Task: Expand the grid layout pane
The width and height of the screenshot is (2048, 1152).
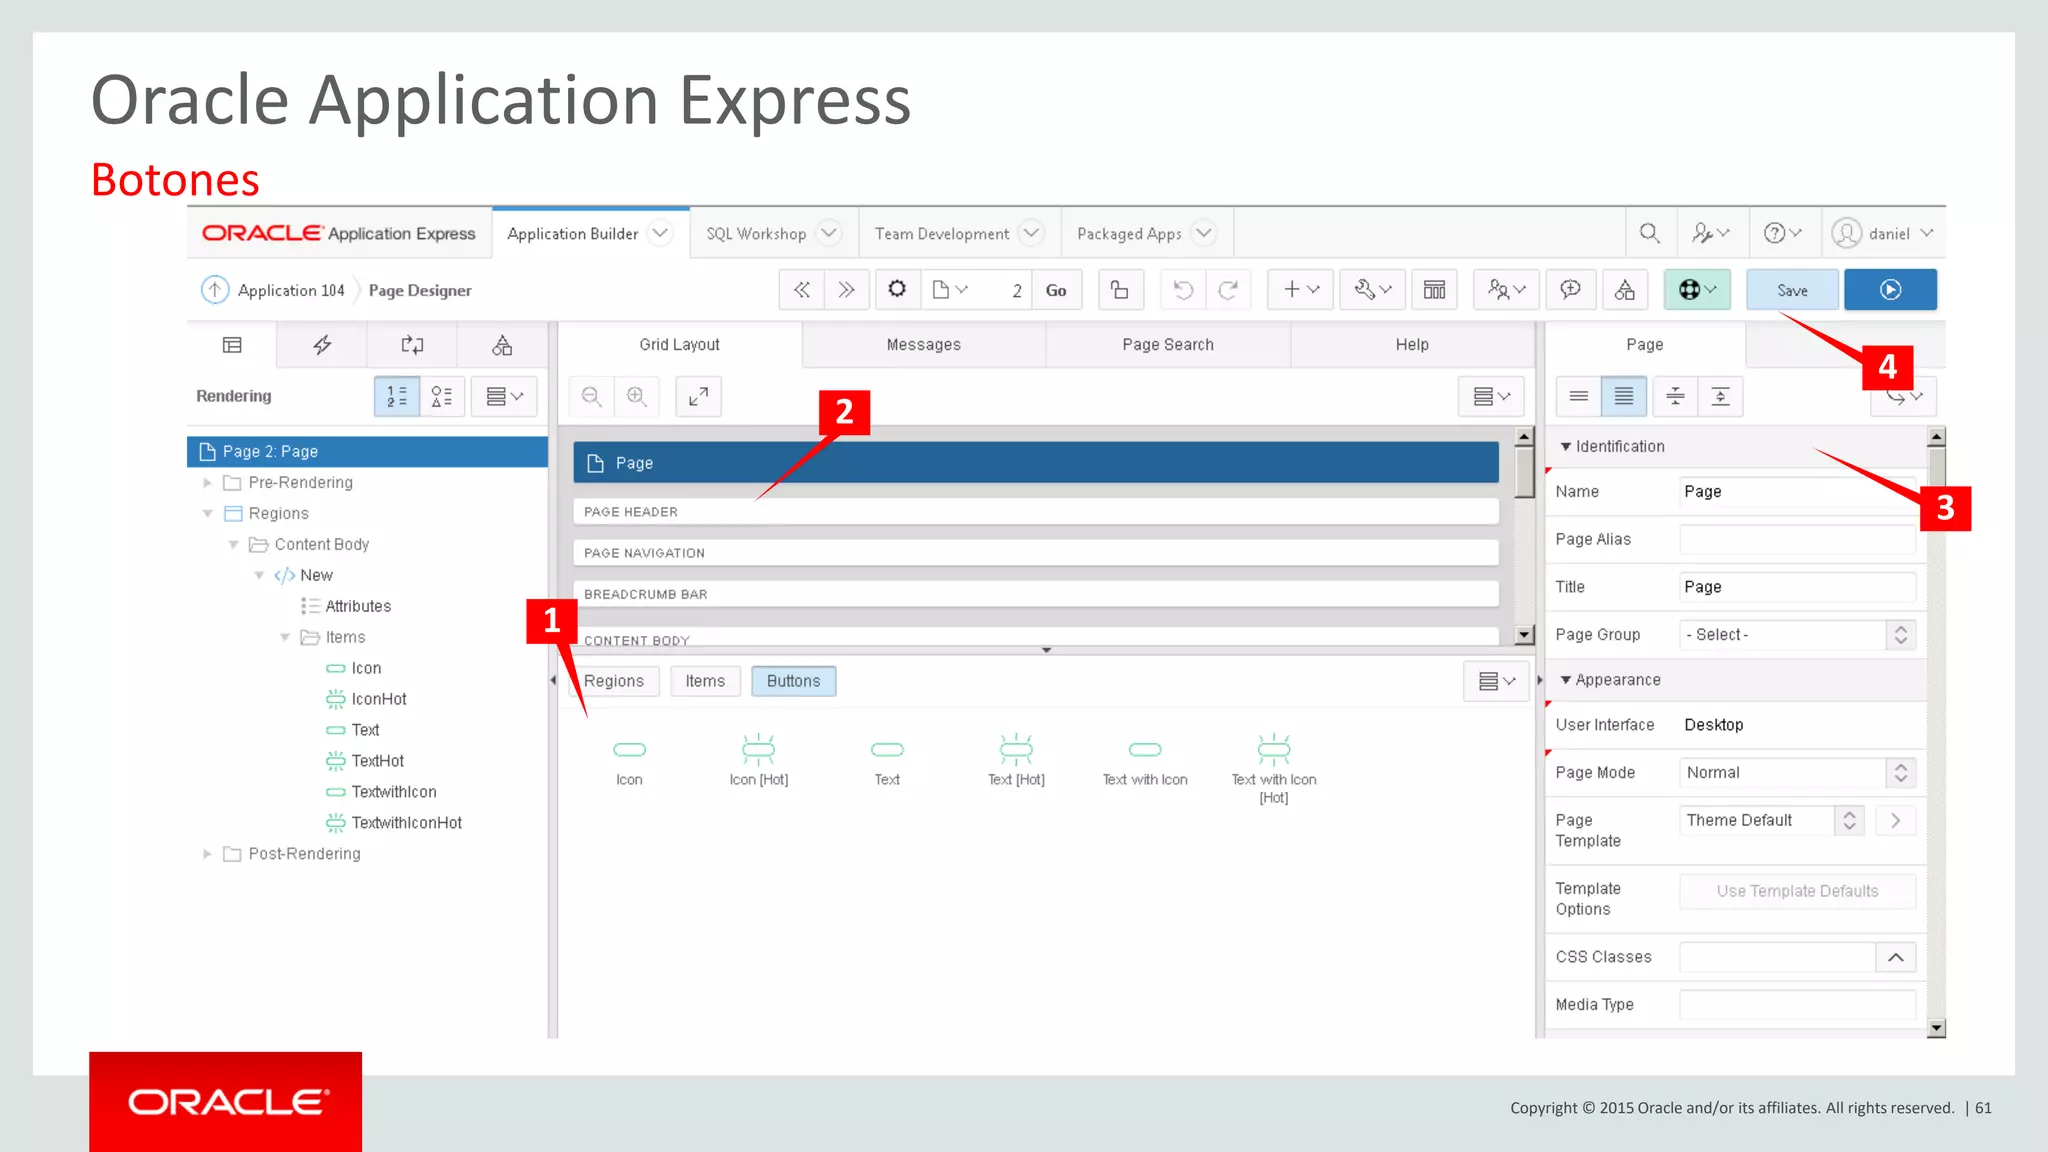Action: (698, 396)
